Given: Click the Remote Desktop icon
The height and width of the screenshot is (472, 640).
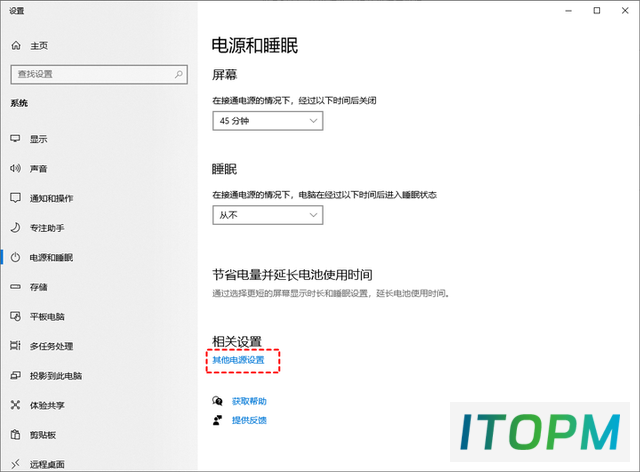Looking at the screenshot, I should point(15,464).
